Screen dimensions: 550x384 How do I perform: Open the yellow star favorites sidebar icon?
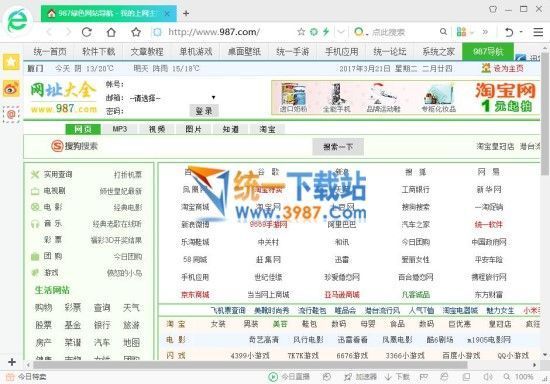coord(11,62)
